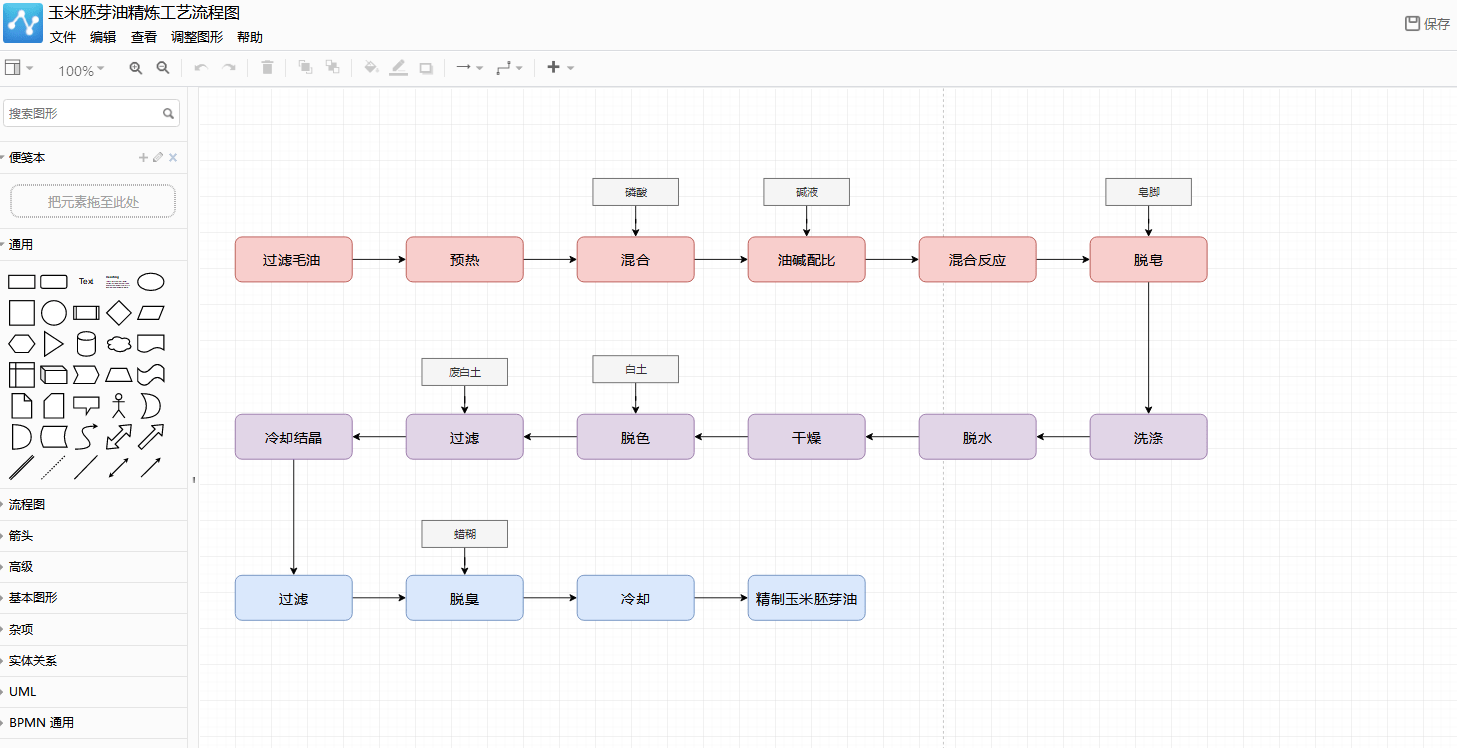Expand the 杂项 shape category
1457x748 pixels.
[x=93, y=629]
